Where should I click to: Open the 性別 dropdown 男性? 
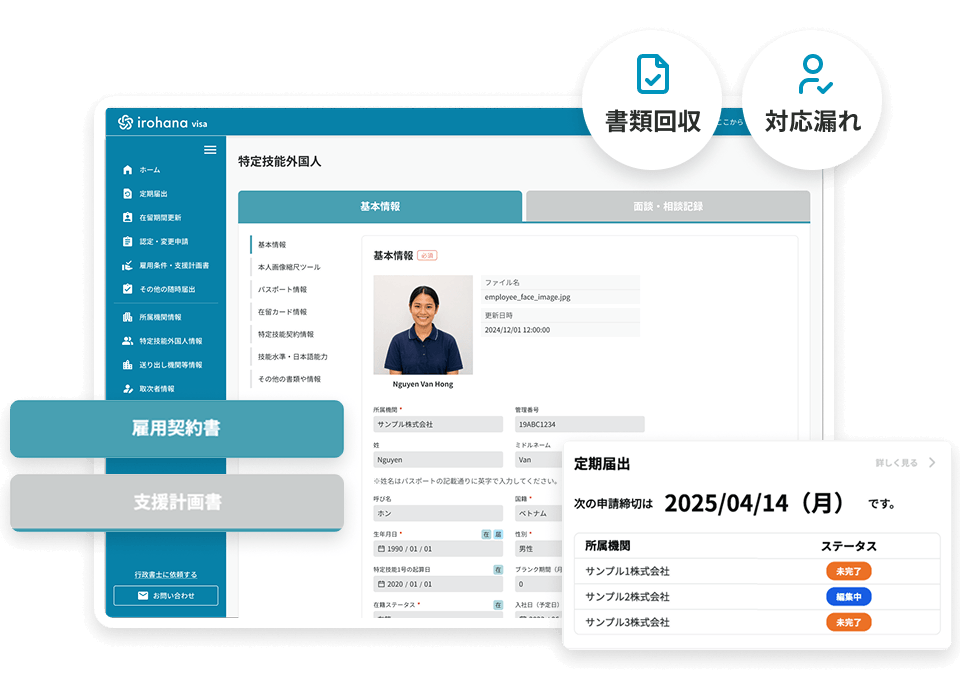pos(539,549)
